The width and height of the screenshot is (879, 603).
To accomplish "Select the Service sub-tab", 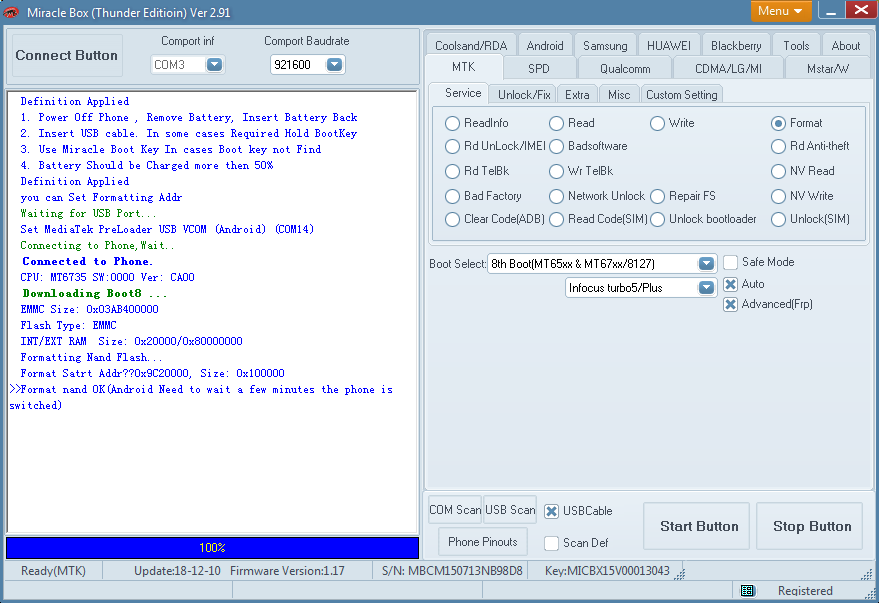I will tap(463, 93).
